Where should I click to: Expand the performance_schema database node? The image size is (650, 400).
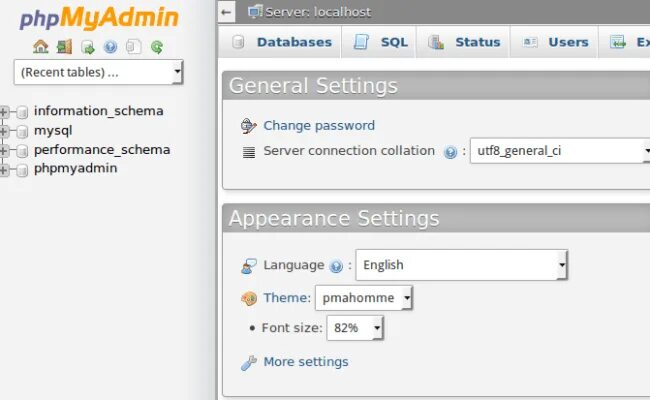pos(4,150)
